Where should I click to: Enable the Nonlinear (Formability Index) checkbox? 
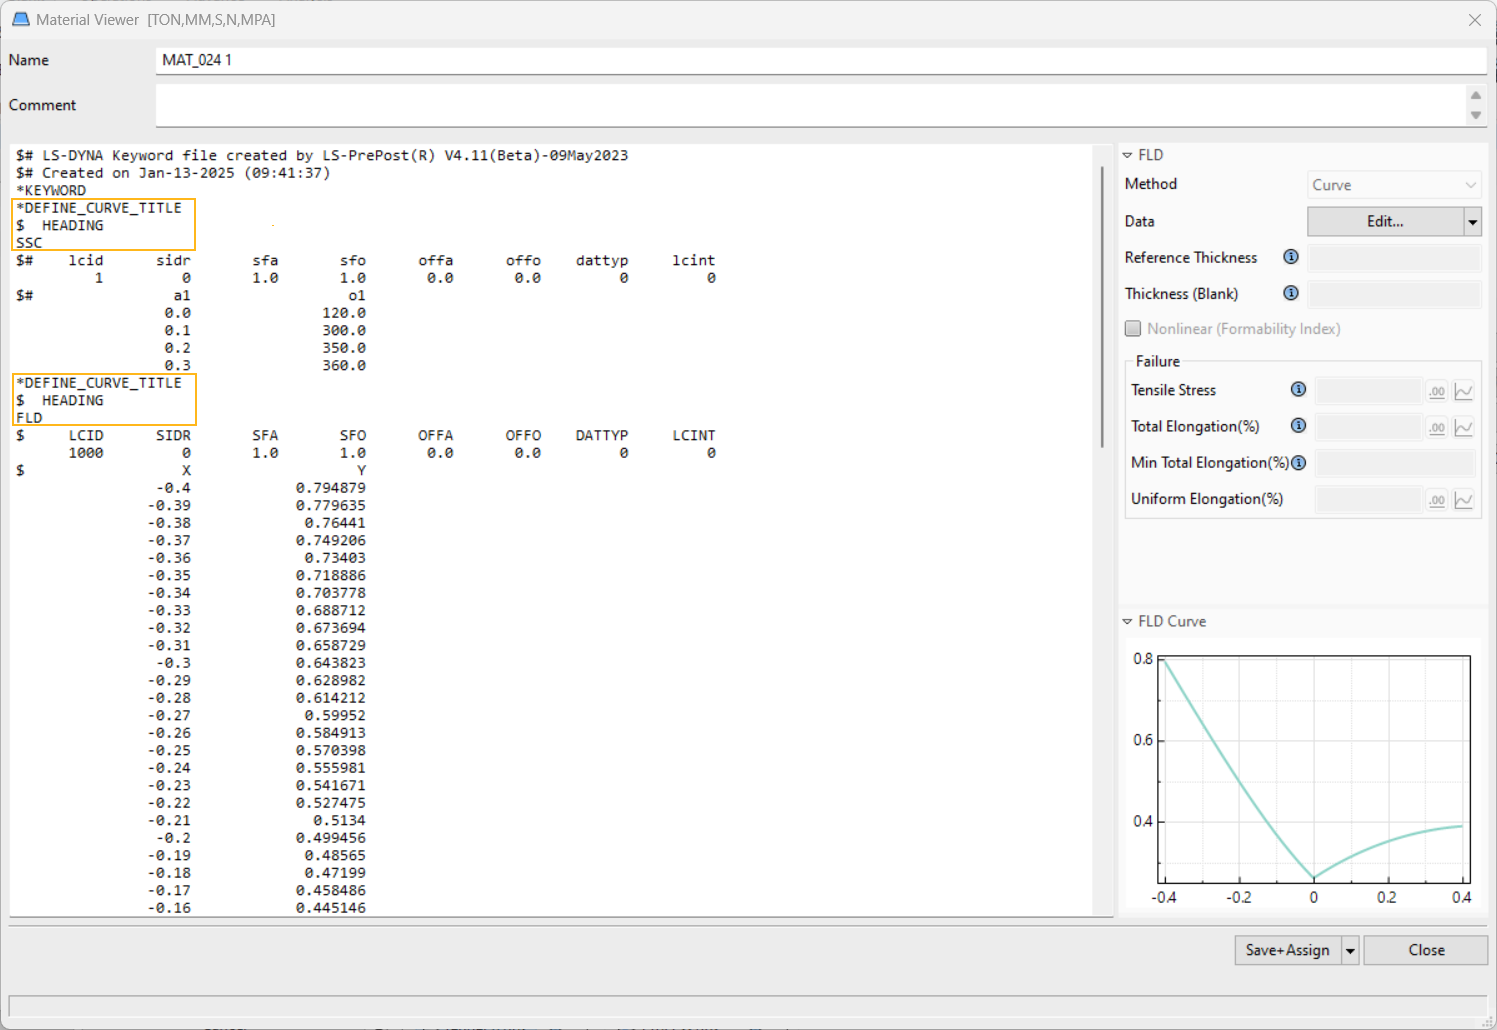pyautogui.click(x=1133, y=328)
